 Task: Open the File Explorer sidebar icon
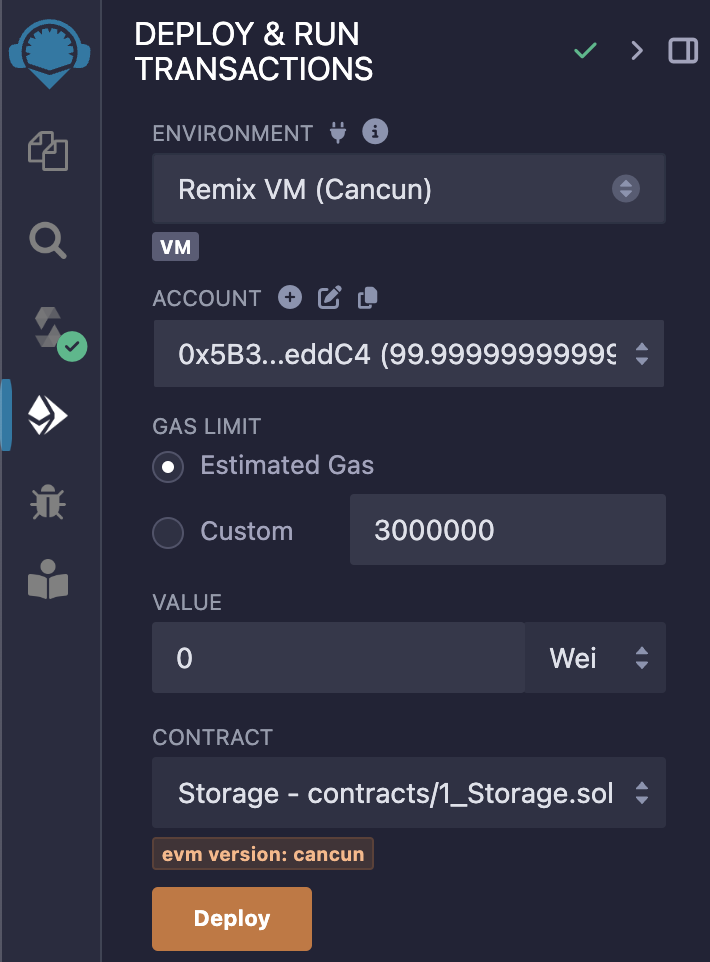click(x=48, y=151)
